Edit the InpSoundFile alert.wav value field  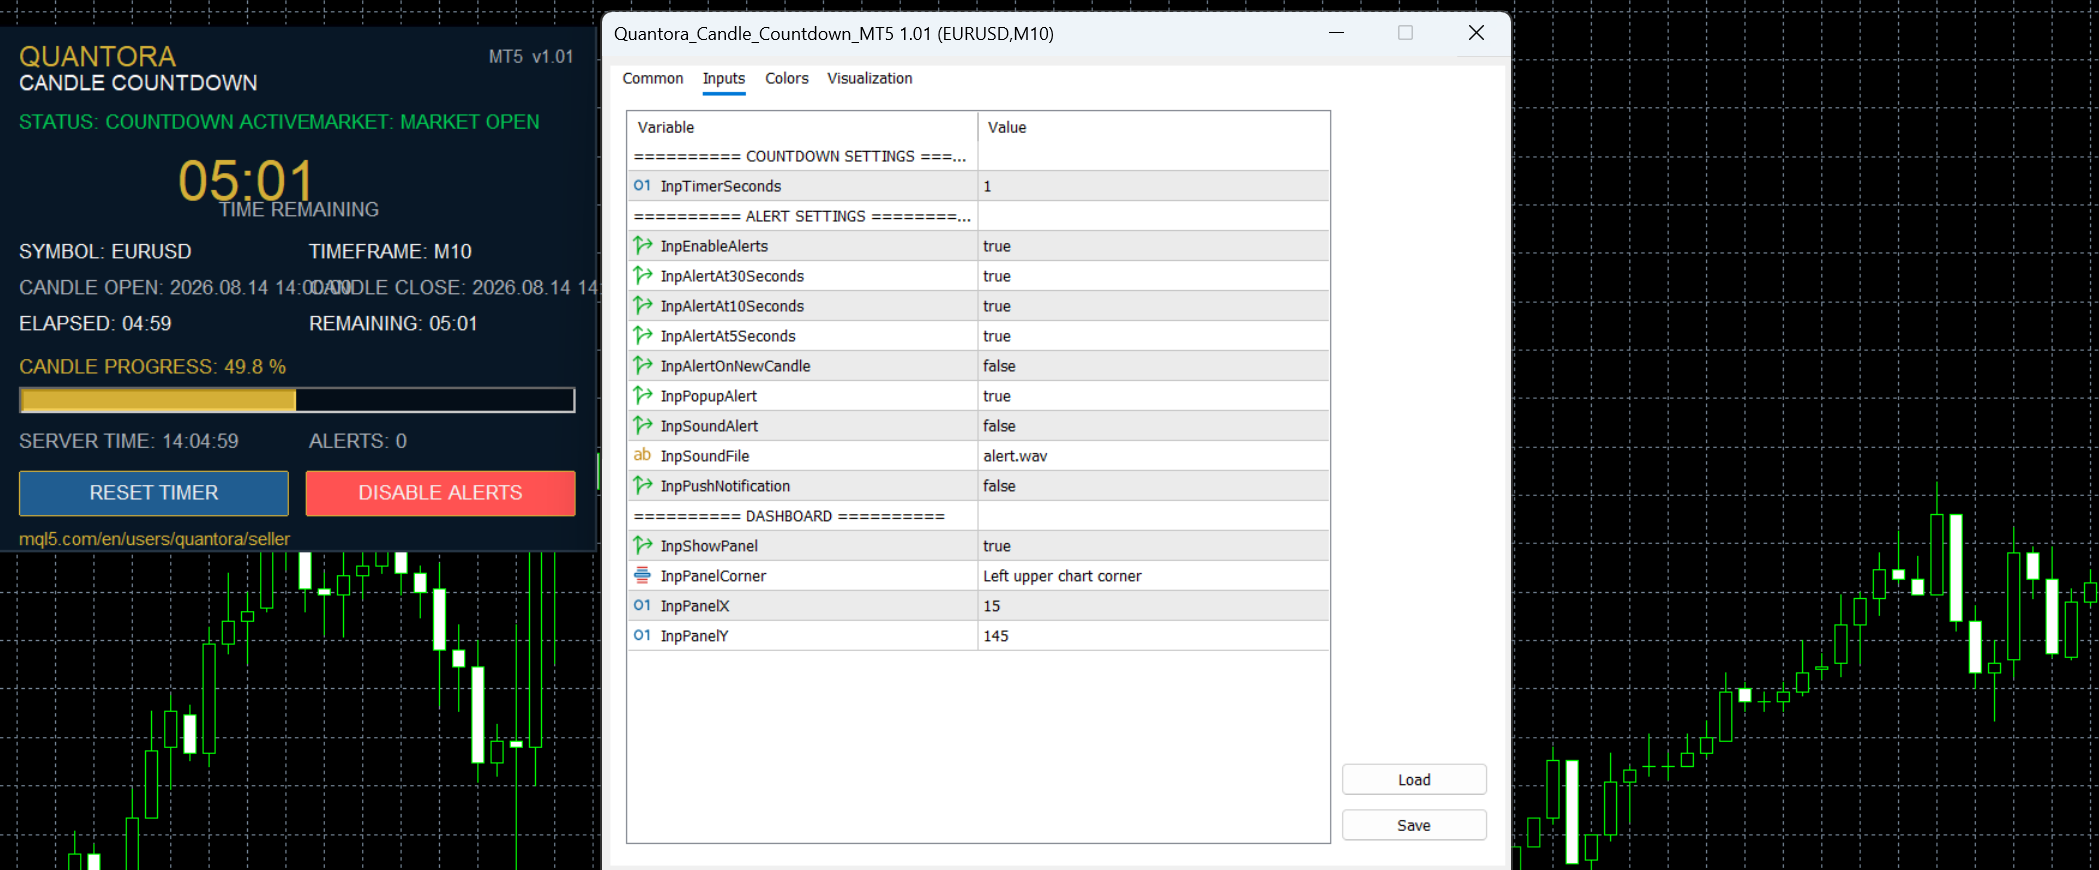1153,456
